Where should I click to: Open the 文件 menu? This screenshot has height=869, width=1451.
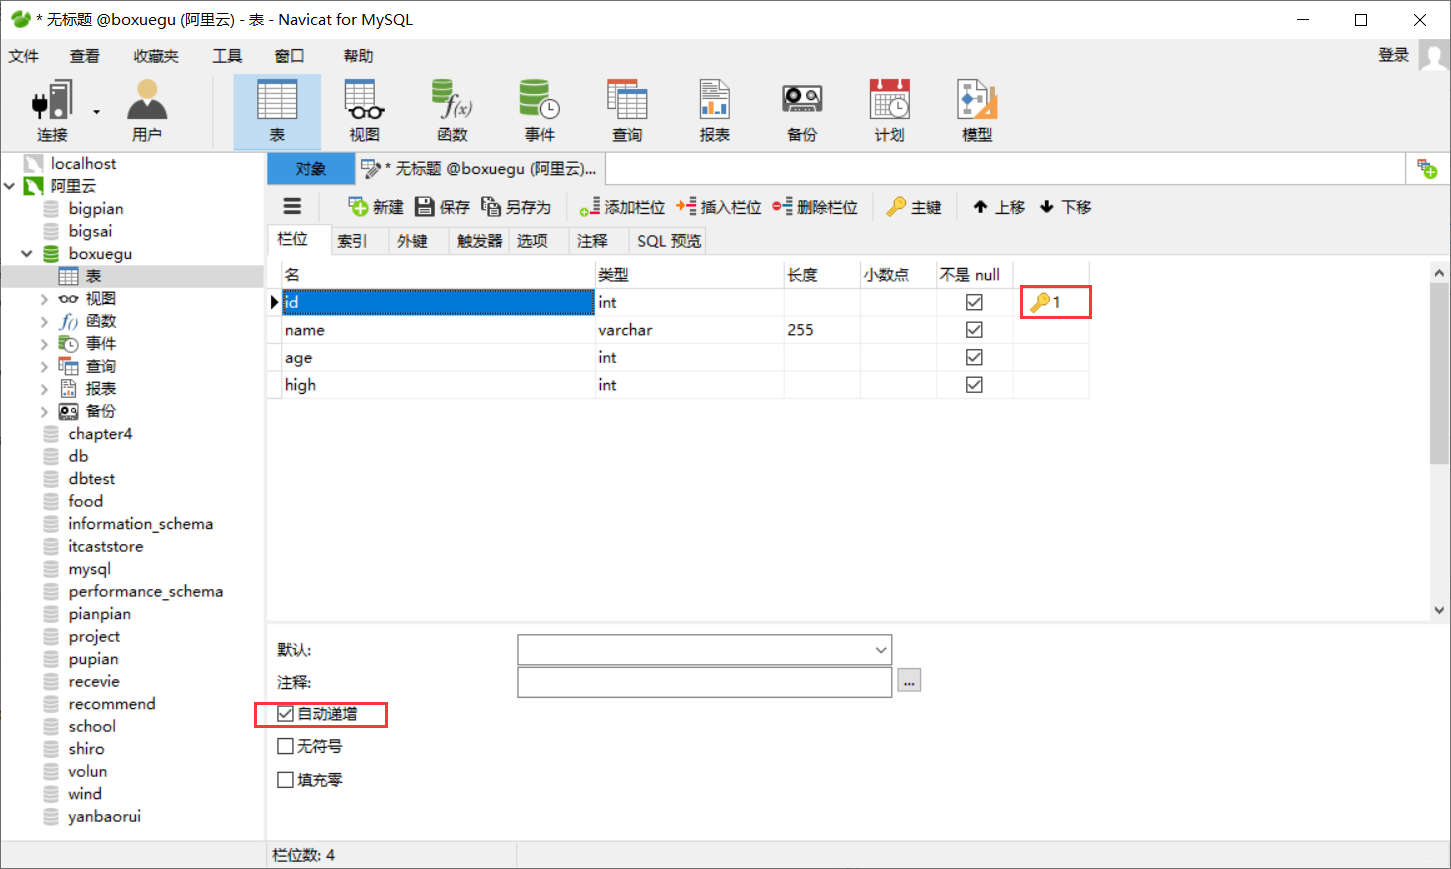click(x=24, y=56)
